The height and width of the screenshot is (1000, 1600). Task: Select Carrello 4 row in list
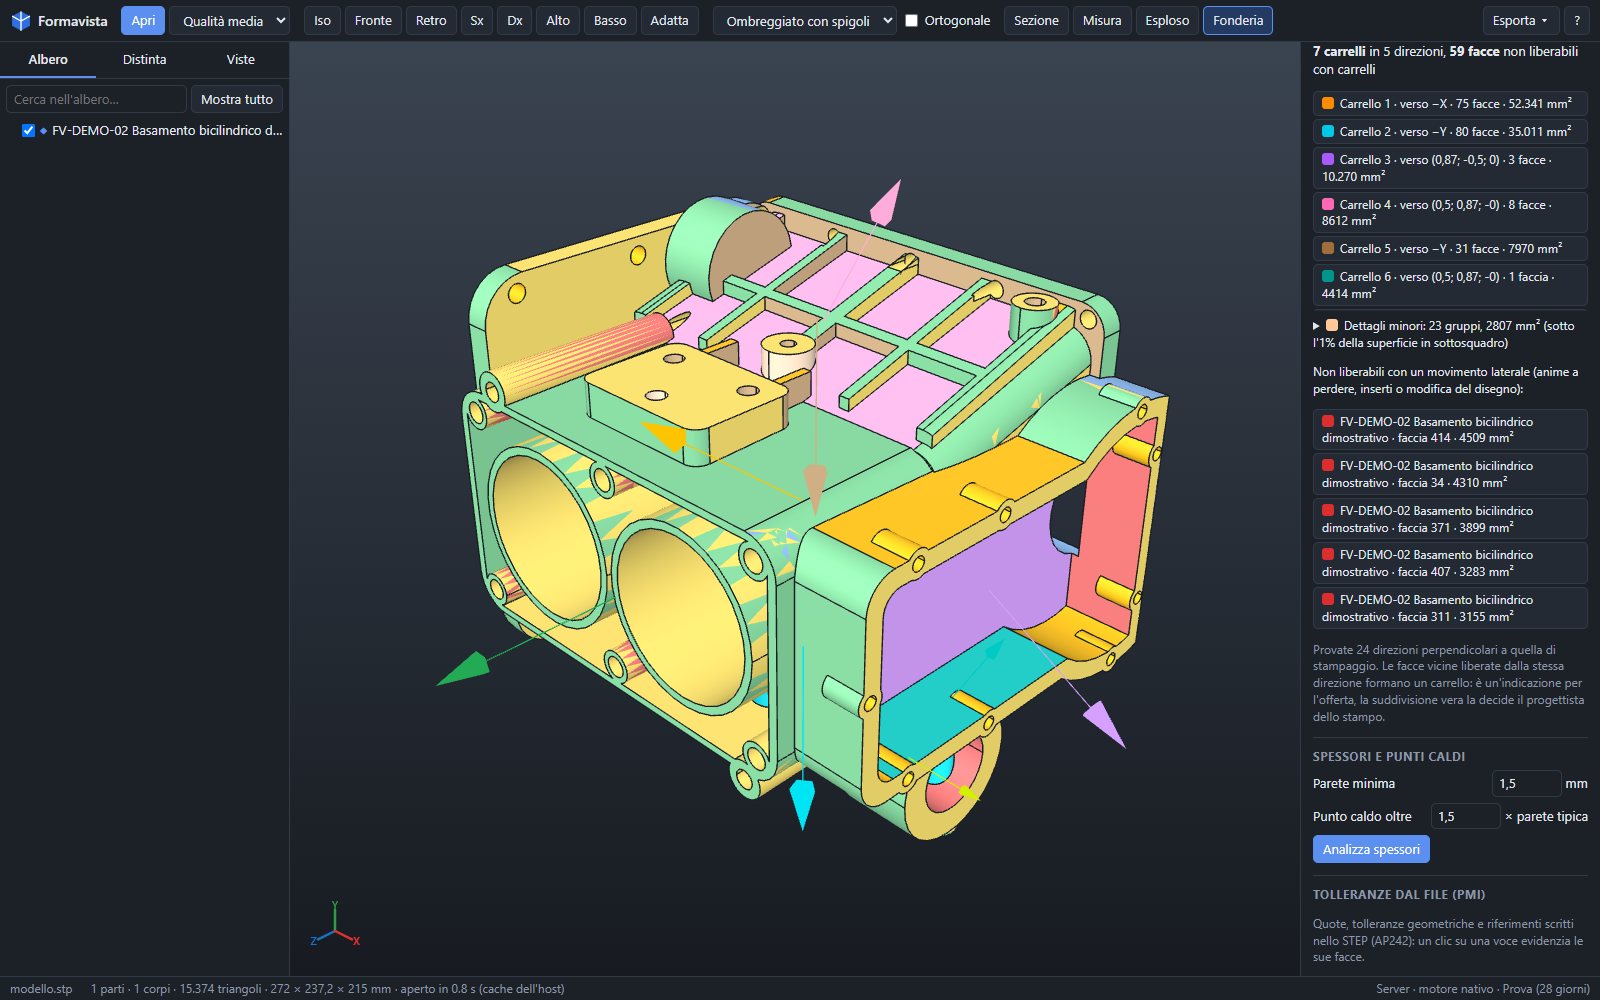click(1450, 212)
